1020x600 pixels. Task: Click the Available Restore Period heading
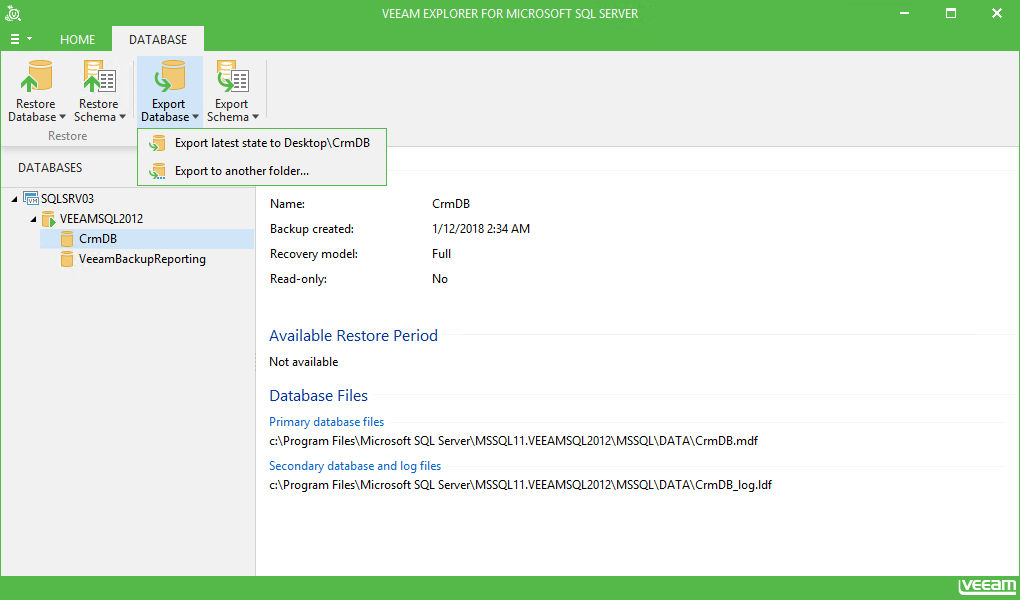coord(353,336)
